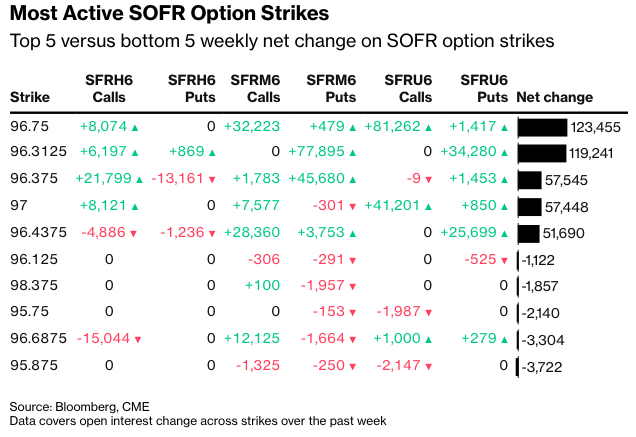Click the Net change column header

click(554, 98)
